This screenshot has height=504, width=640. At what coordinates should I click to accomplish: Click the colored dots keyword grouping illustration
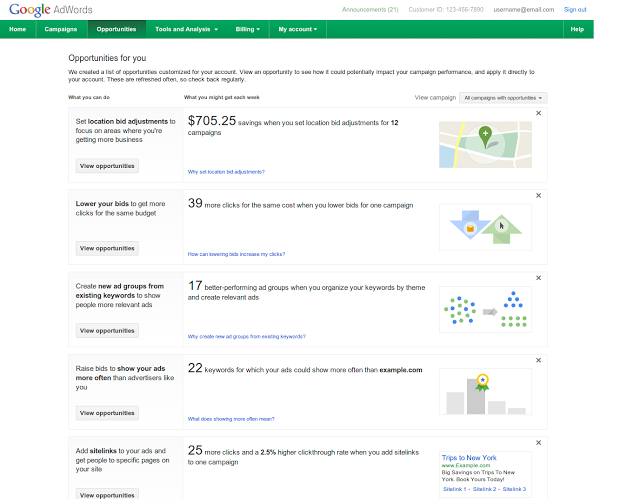coord(485,309)
